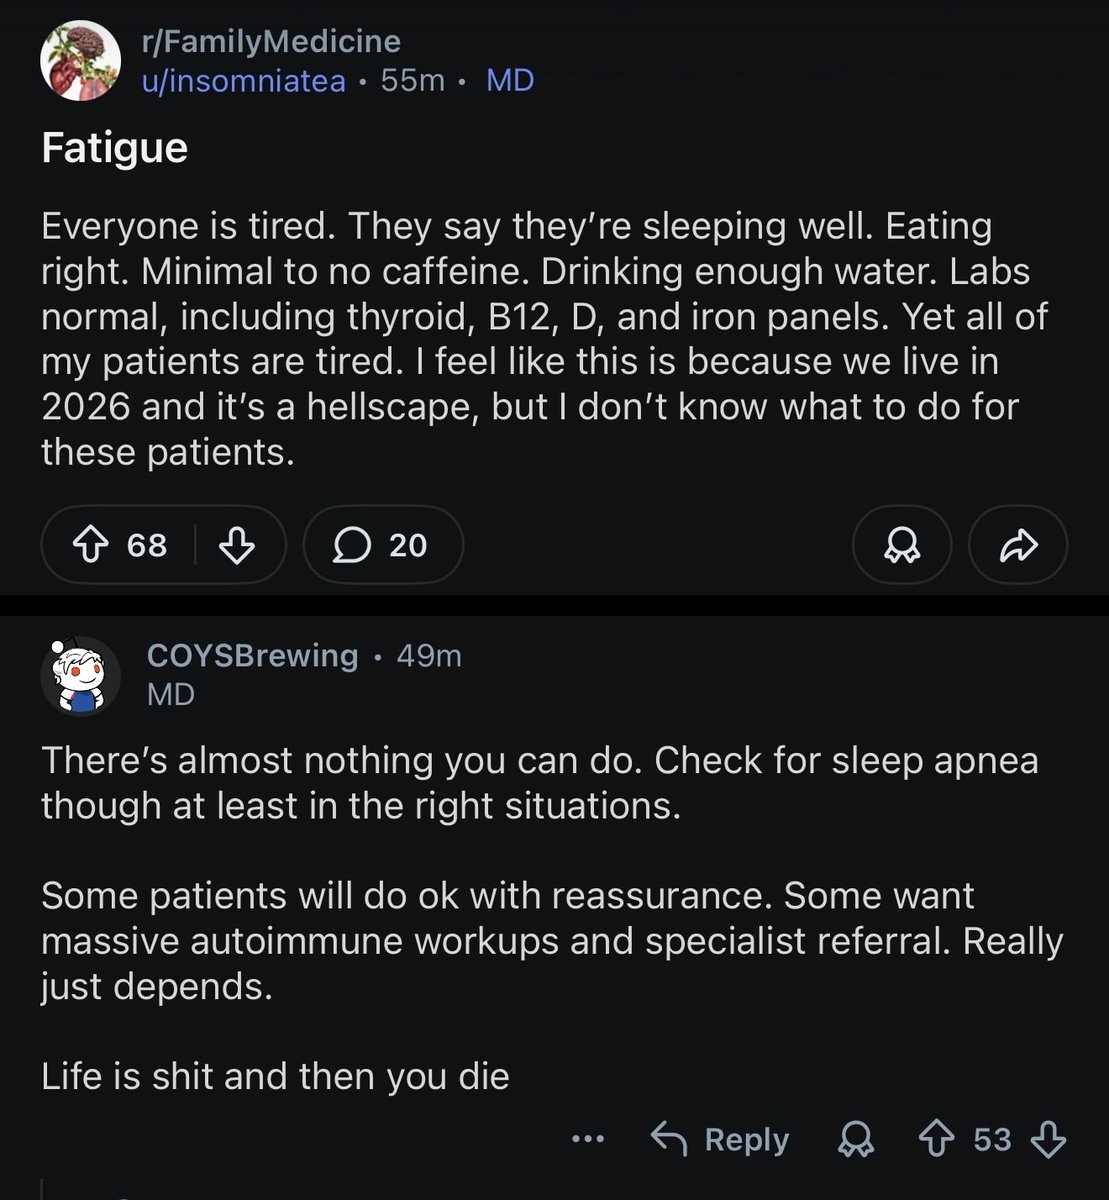Tap the r/FamilyMedicine community avatar
1109x1200 pixels.
pos(80,60)
